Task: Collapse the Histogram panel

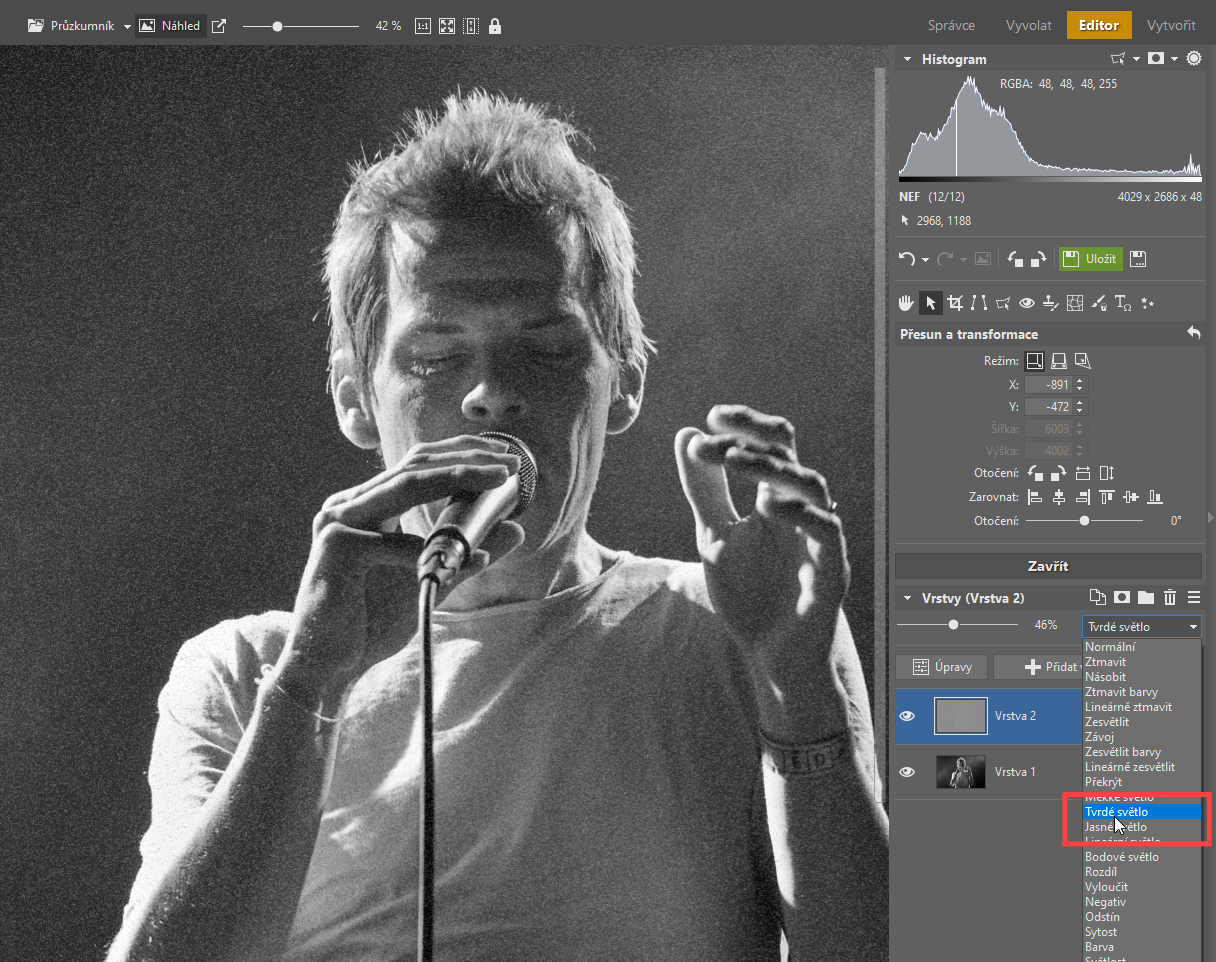Action: tap(908, 59)
